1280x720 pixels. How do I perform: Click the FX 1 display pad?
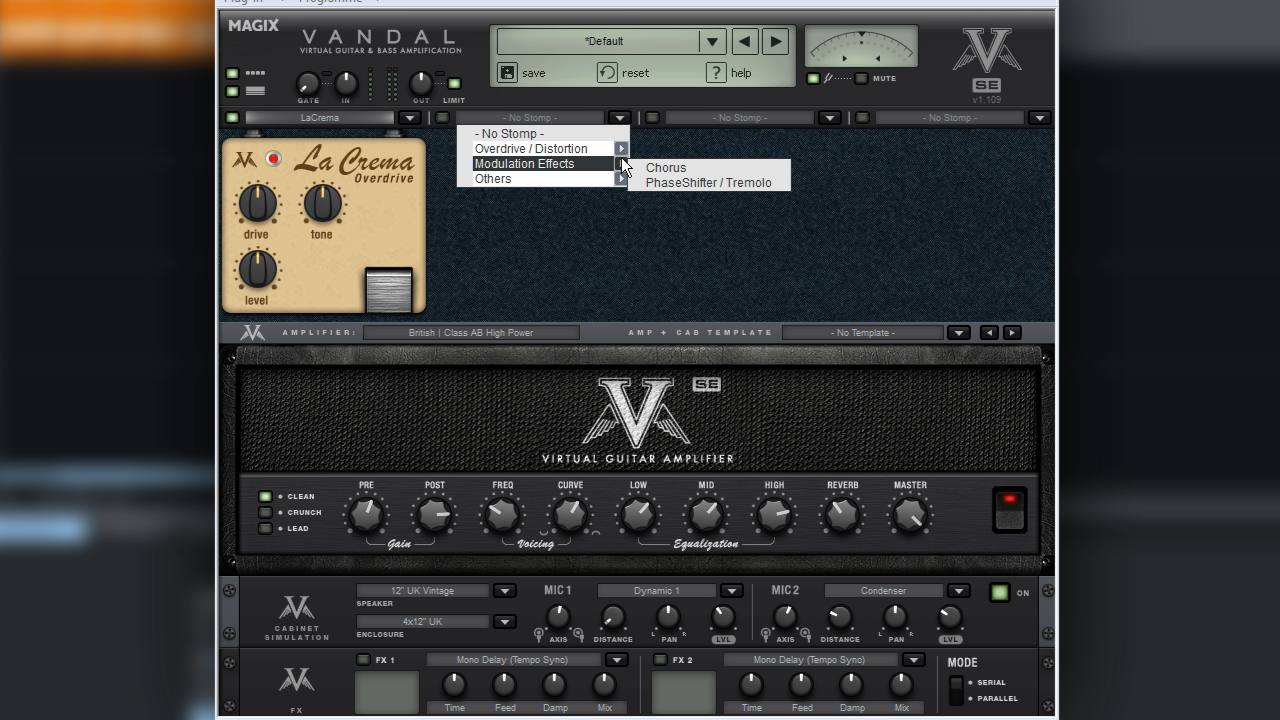tap(387, 692)
